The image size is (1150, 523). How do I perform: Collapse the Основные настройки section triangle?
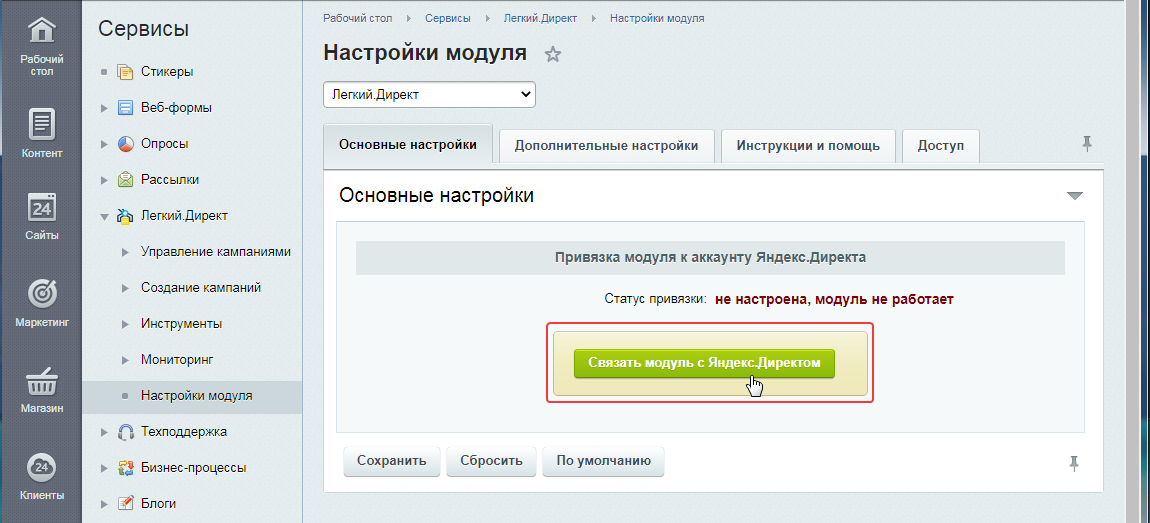1074,196
